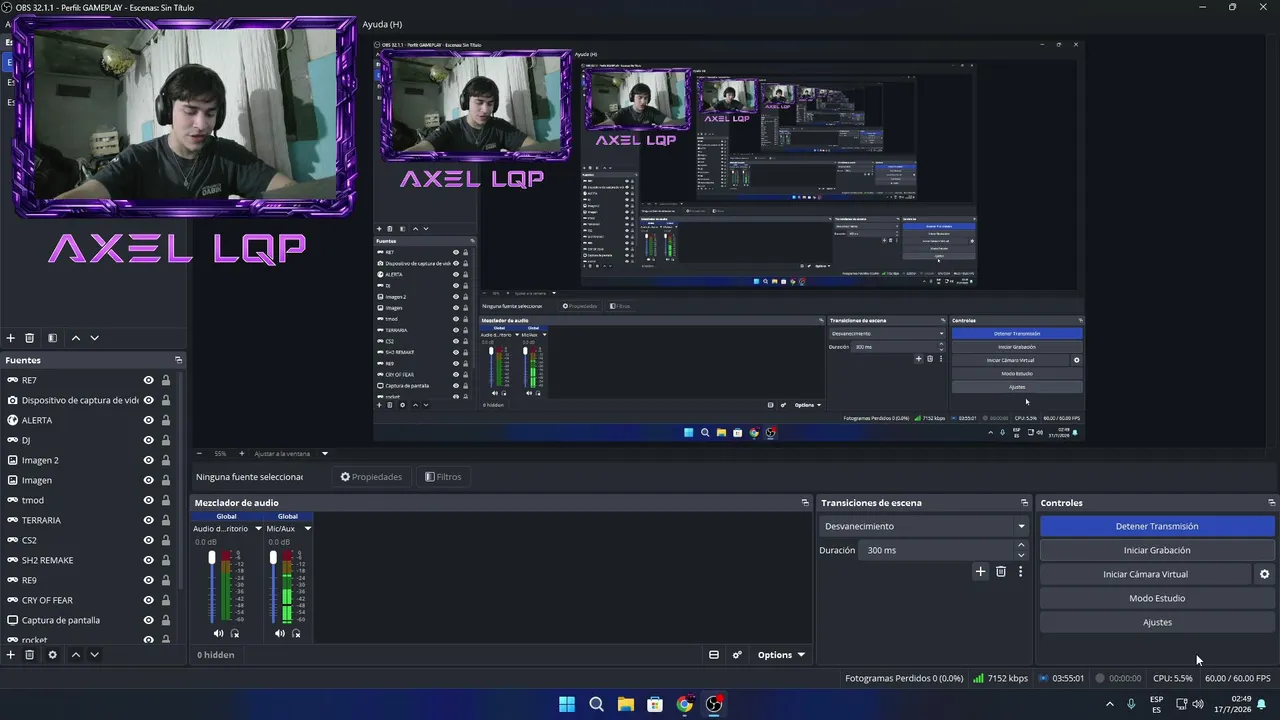Viewport: 1280px width, 720px height.
Task: Pop out the Transiciones de escena dock
Action: click(x=1024, y=503)
